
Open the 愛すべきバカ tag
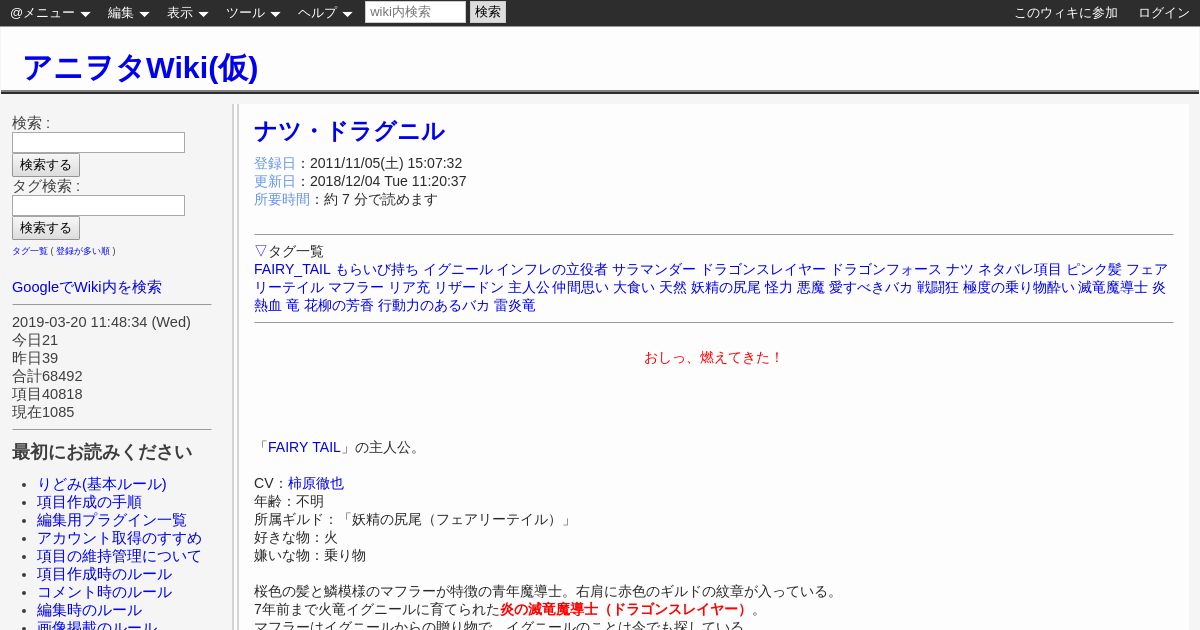point(871,287)
